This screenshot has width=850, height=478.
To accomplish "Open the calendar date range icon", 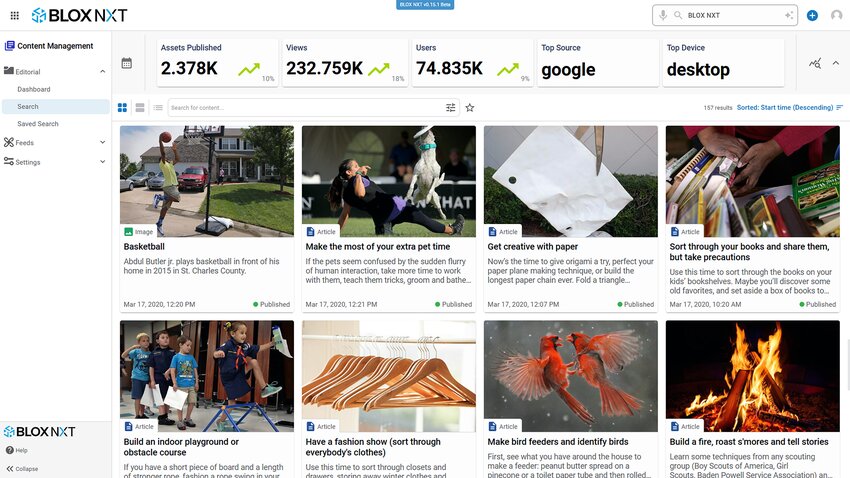I will [x=127, y=63].
